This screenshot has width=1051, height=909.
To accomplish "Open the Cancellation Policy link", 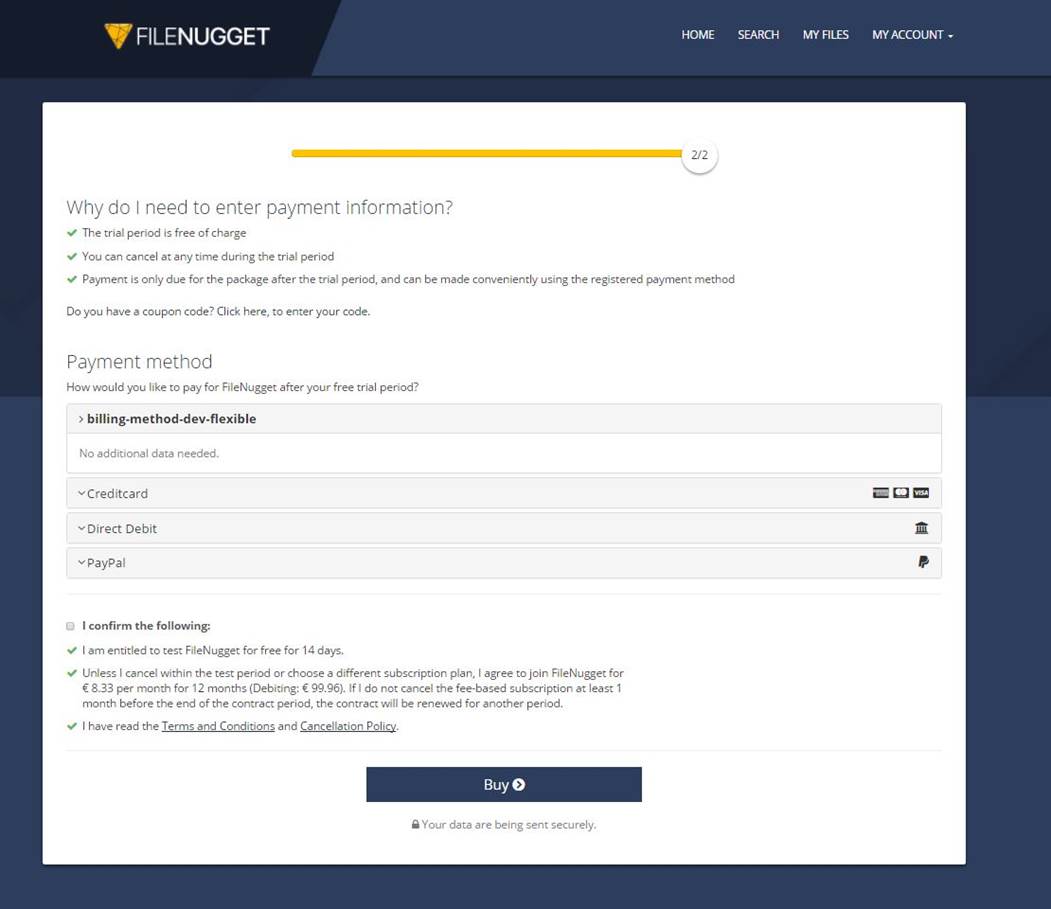I will click(348, 726).
